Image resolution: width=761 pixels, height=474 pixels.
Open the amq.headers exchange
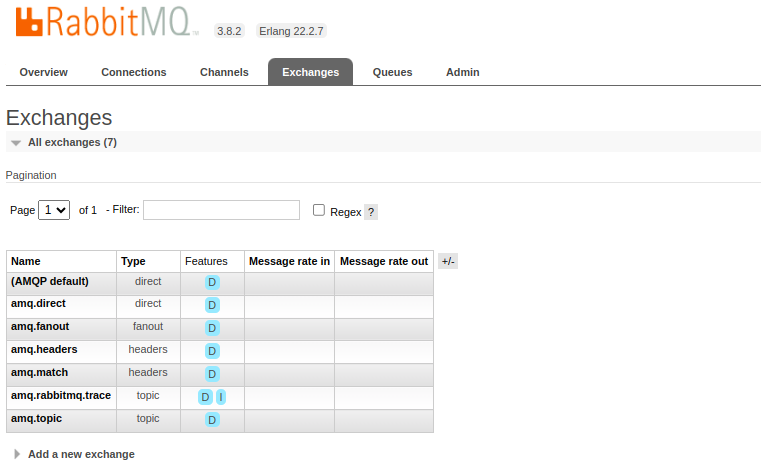(44, 349)
